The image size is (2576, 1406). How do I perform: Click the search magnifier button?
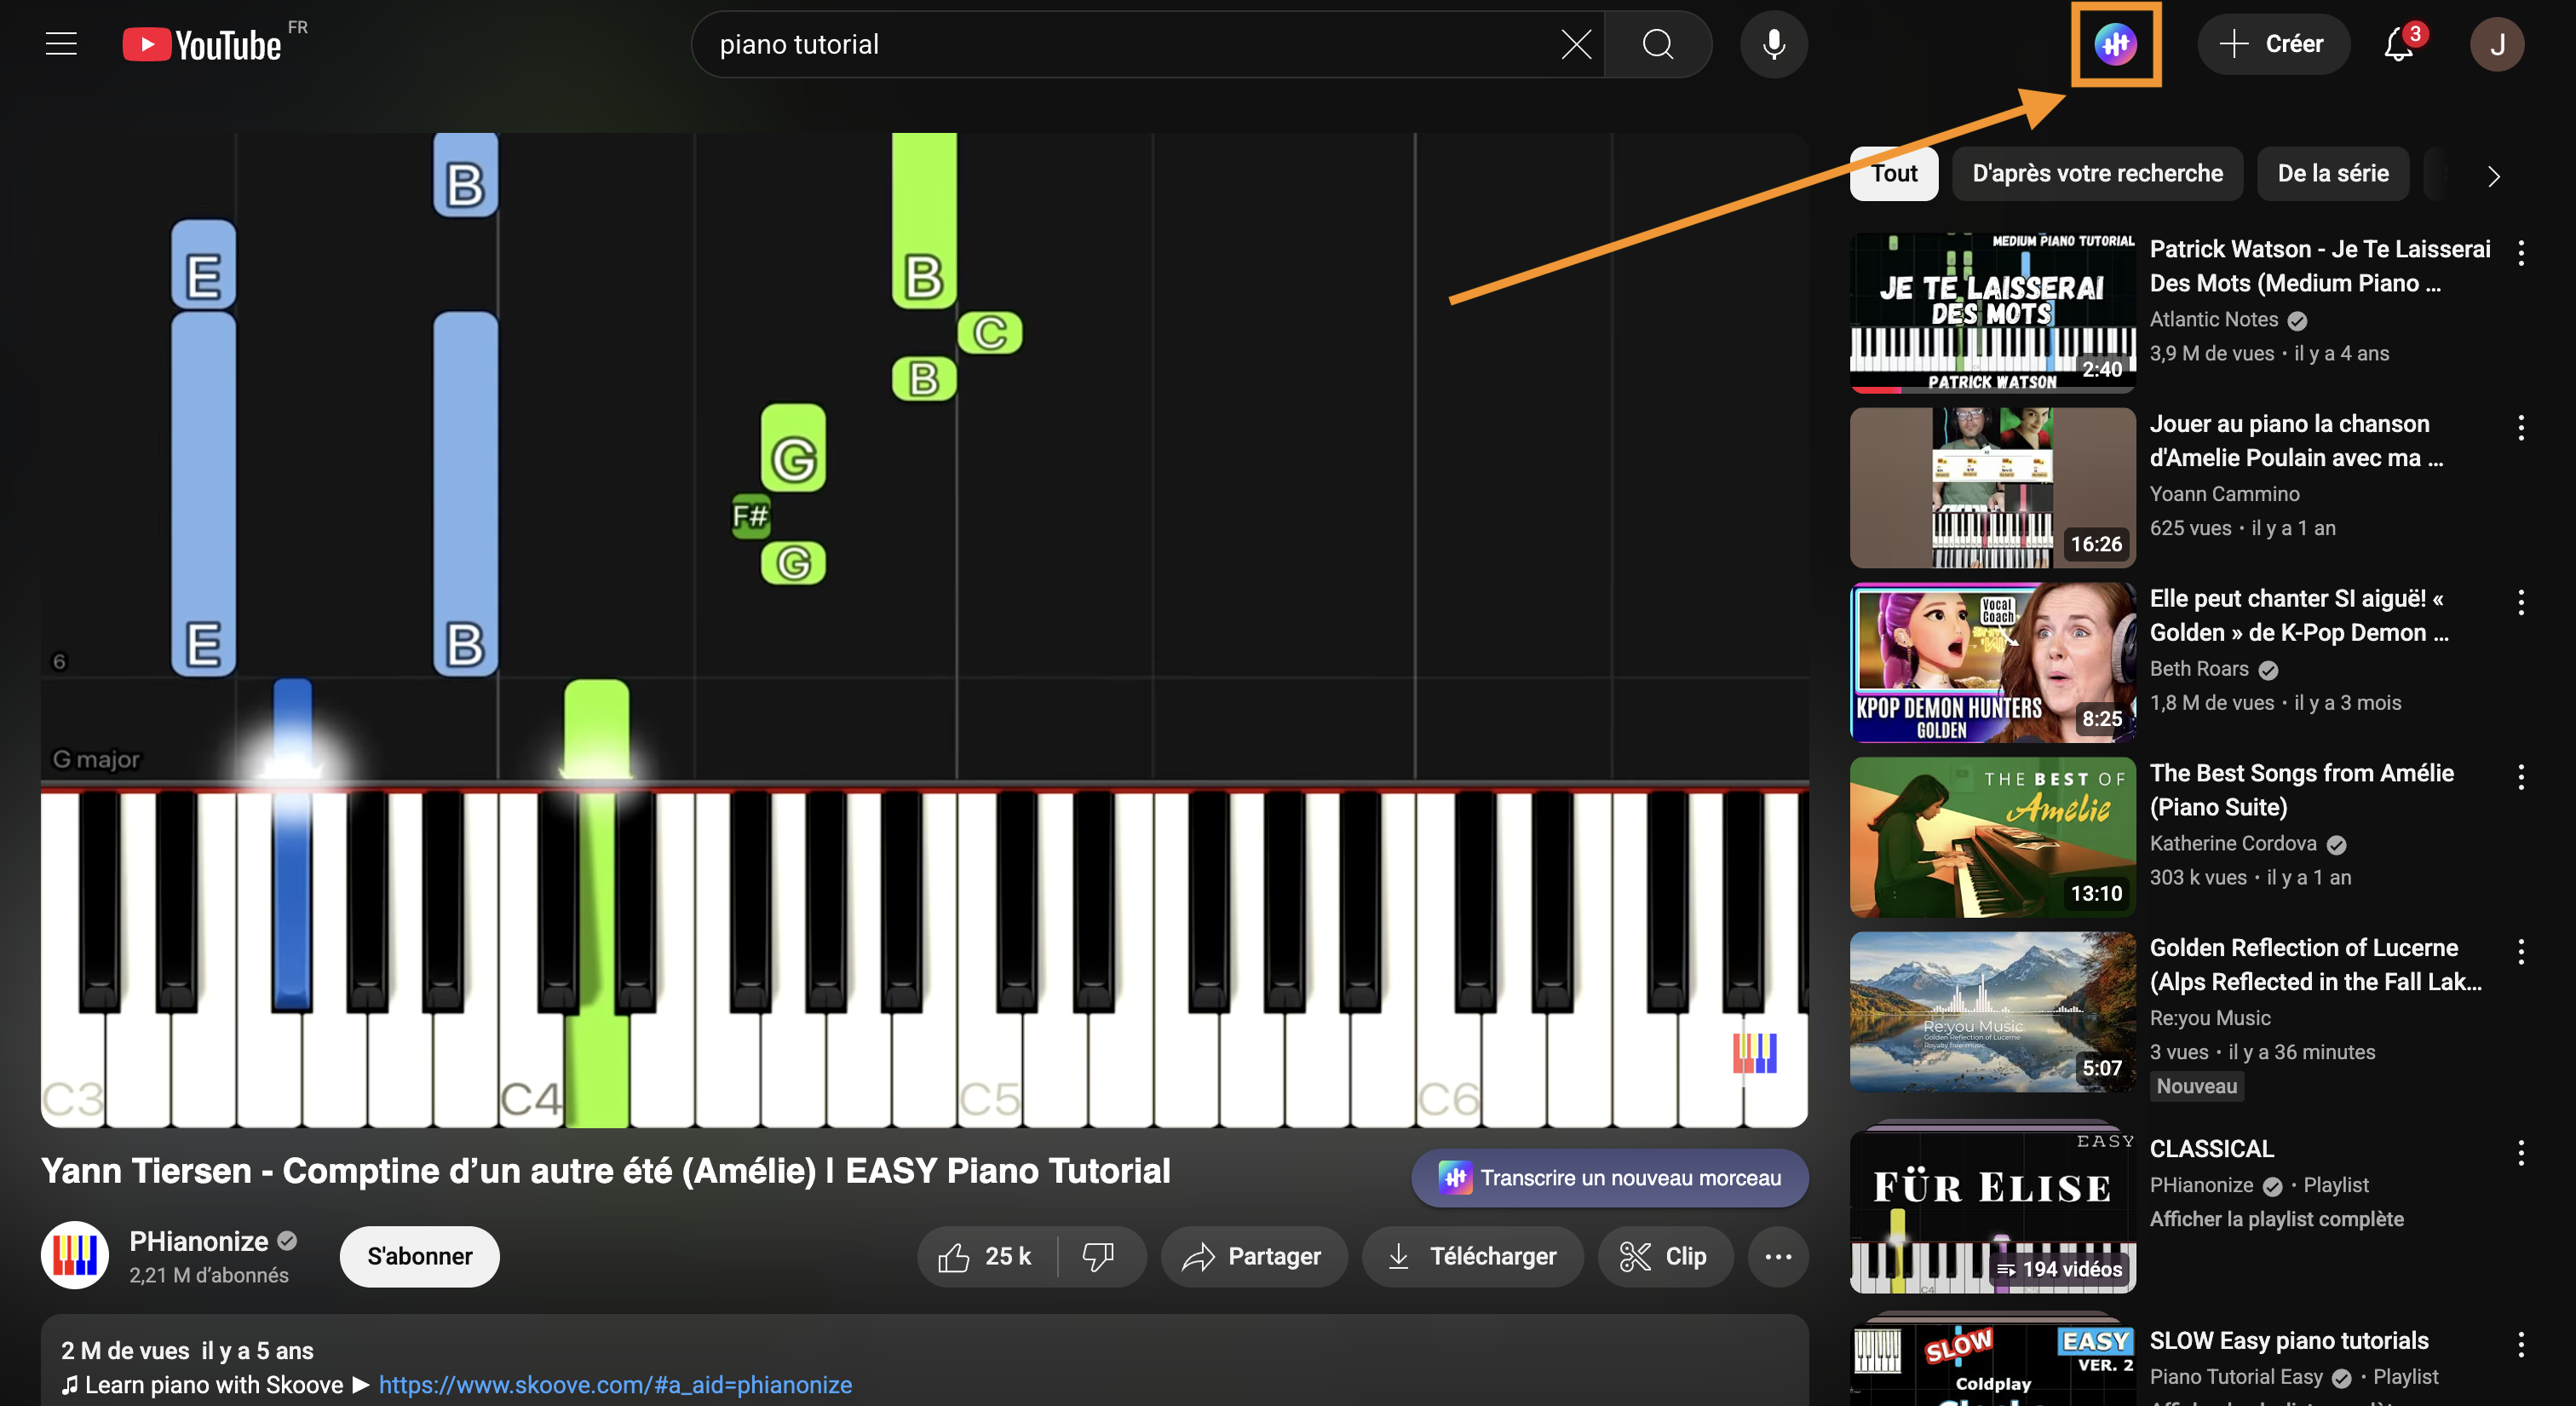point(1657,44)
